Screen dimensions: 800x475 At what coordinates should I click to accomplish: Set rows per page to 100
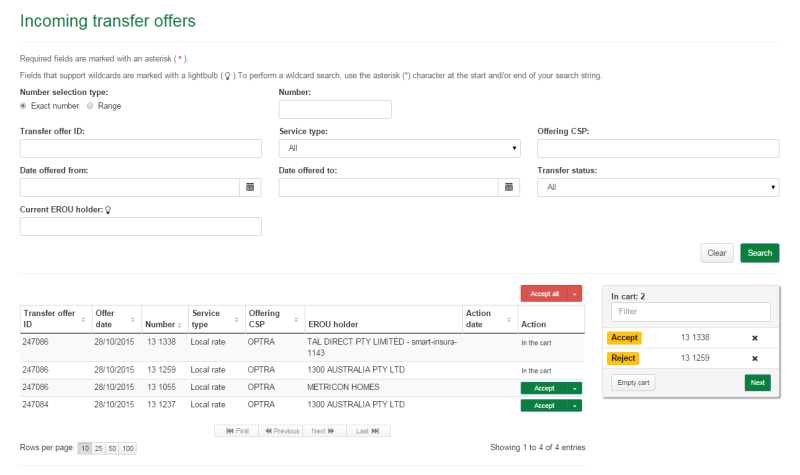click(x=128, y=448)
